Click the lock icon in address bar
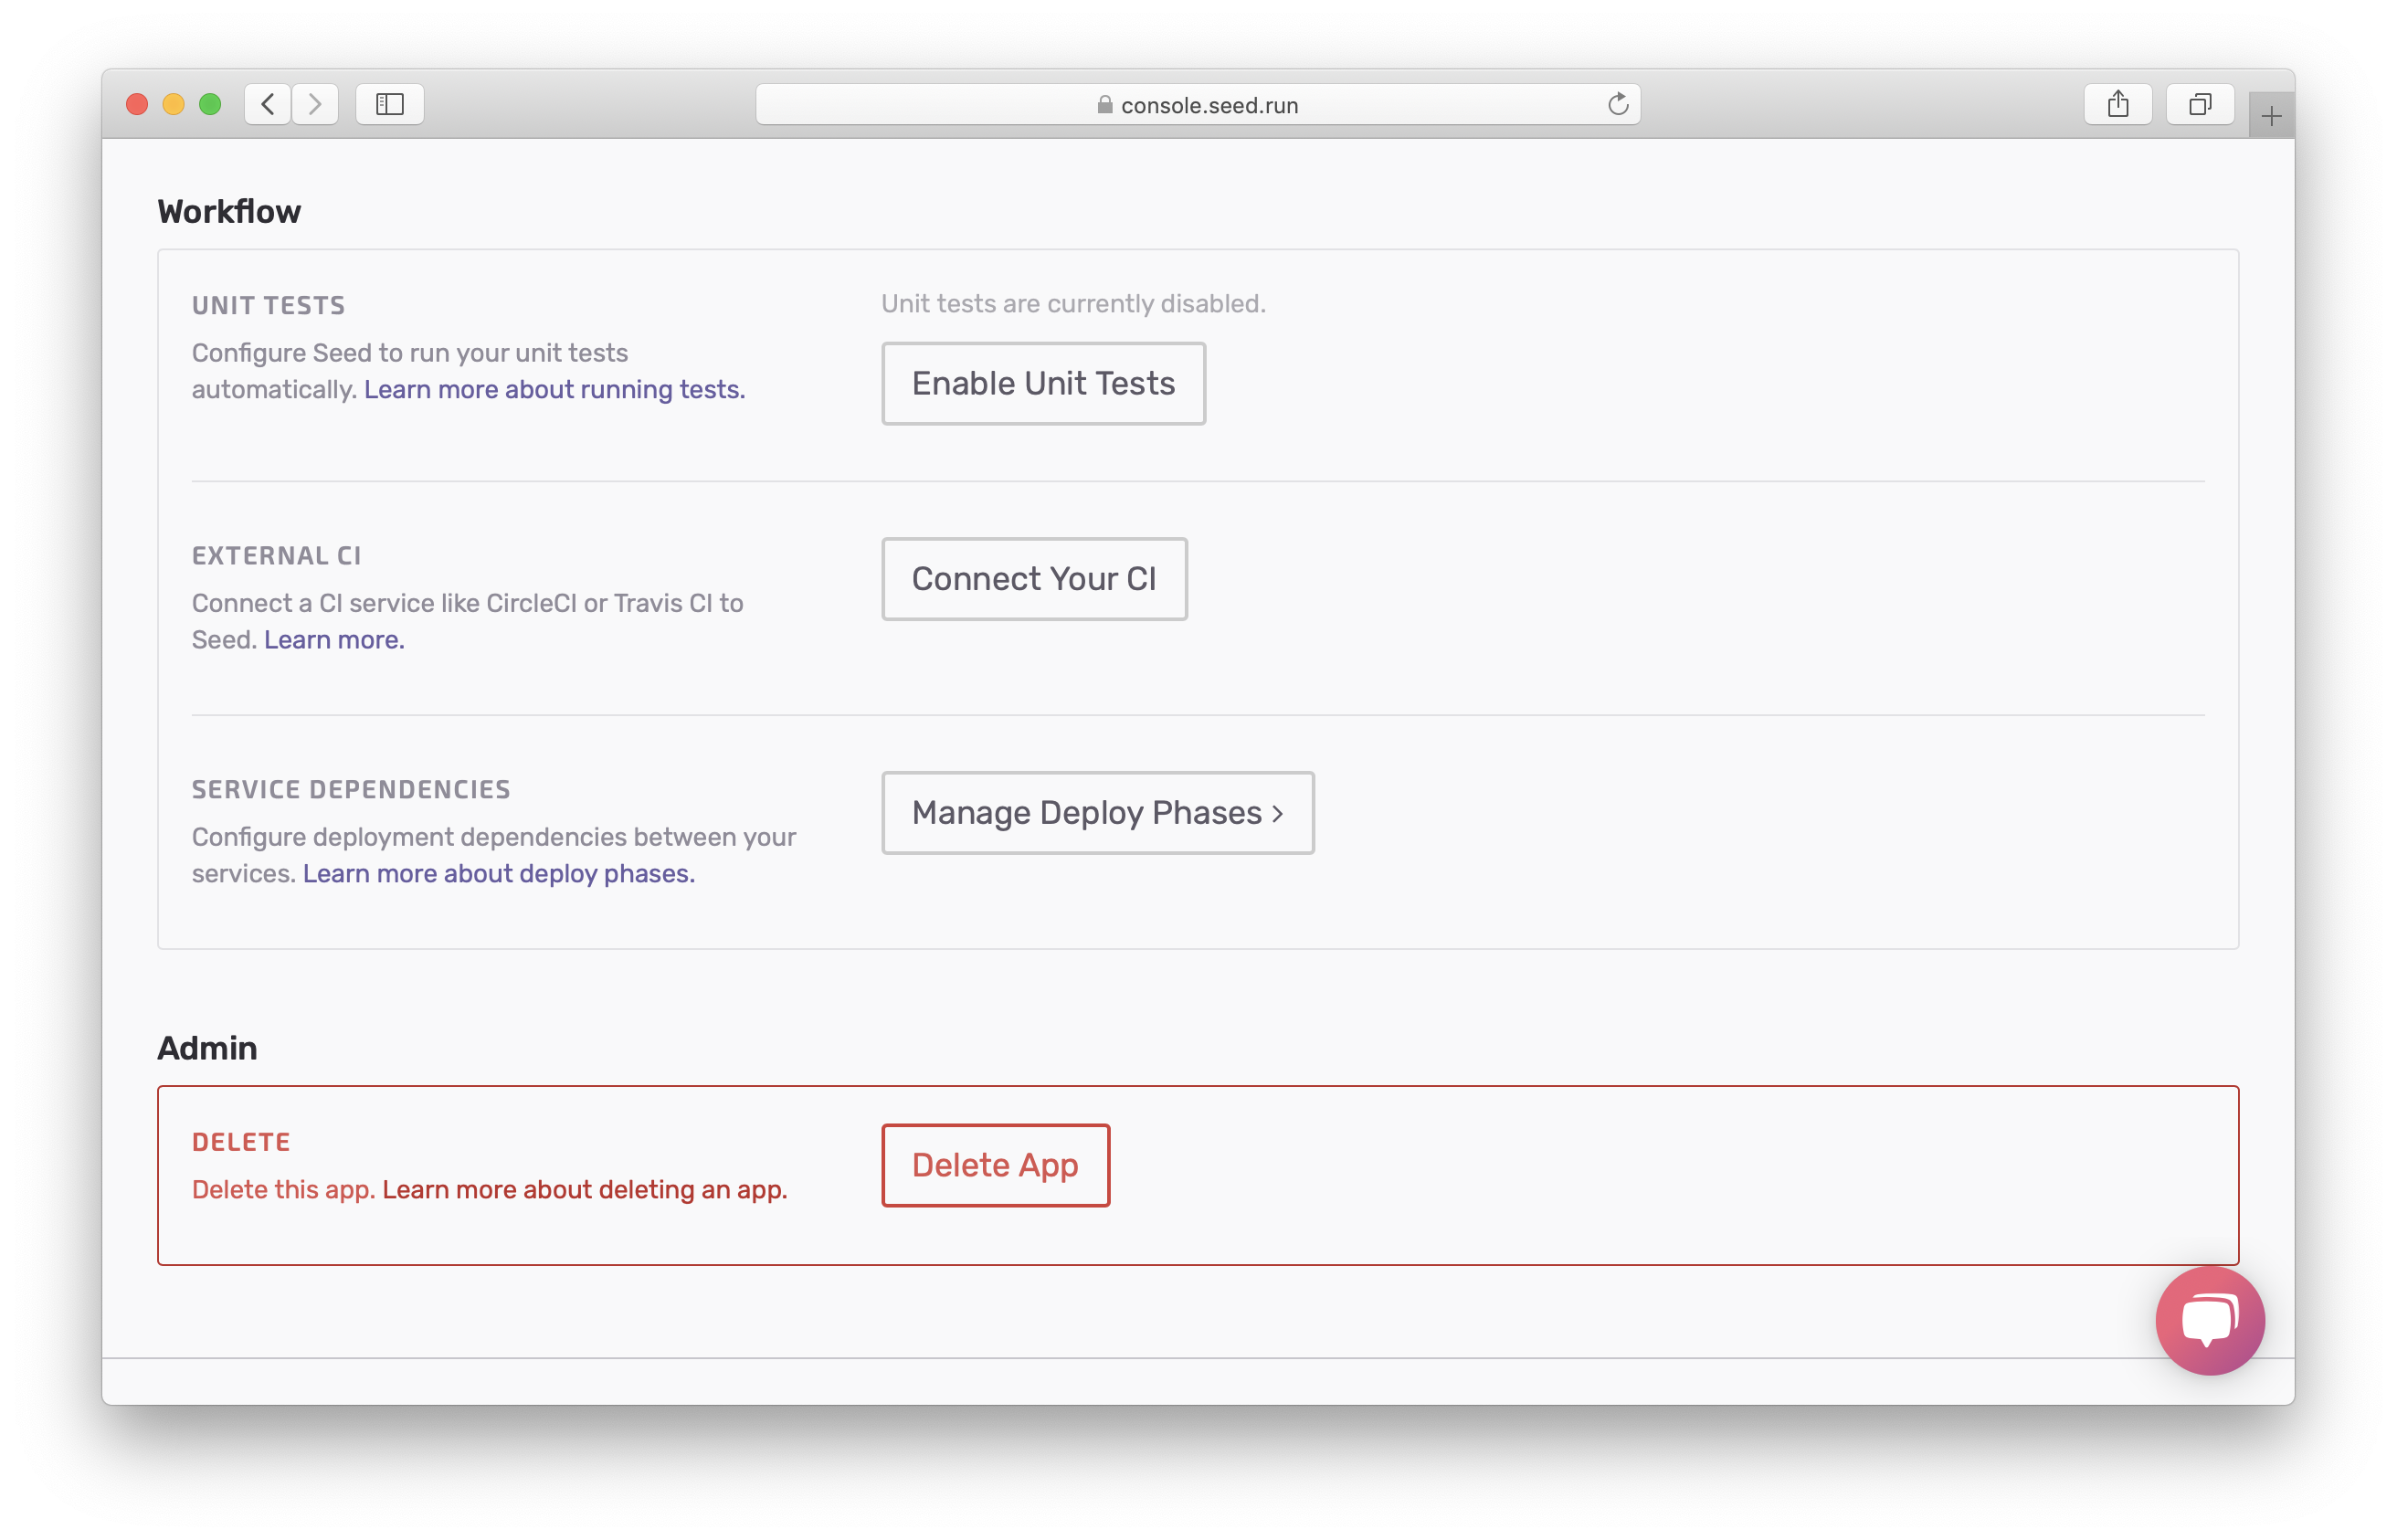 point(1104,105)
